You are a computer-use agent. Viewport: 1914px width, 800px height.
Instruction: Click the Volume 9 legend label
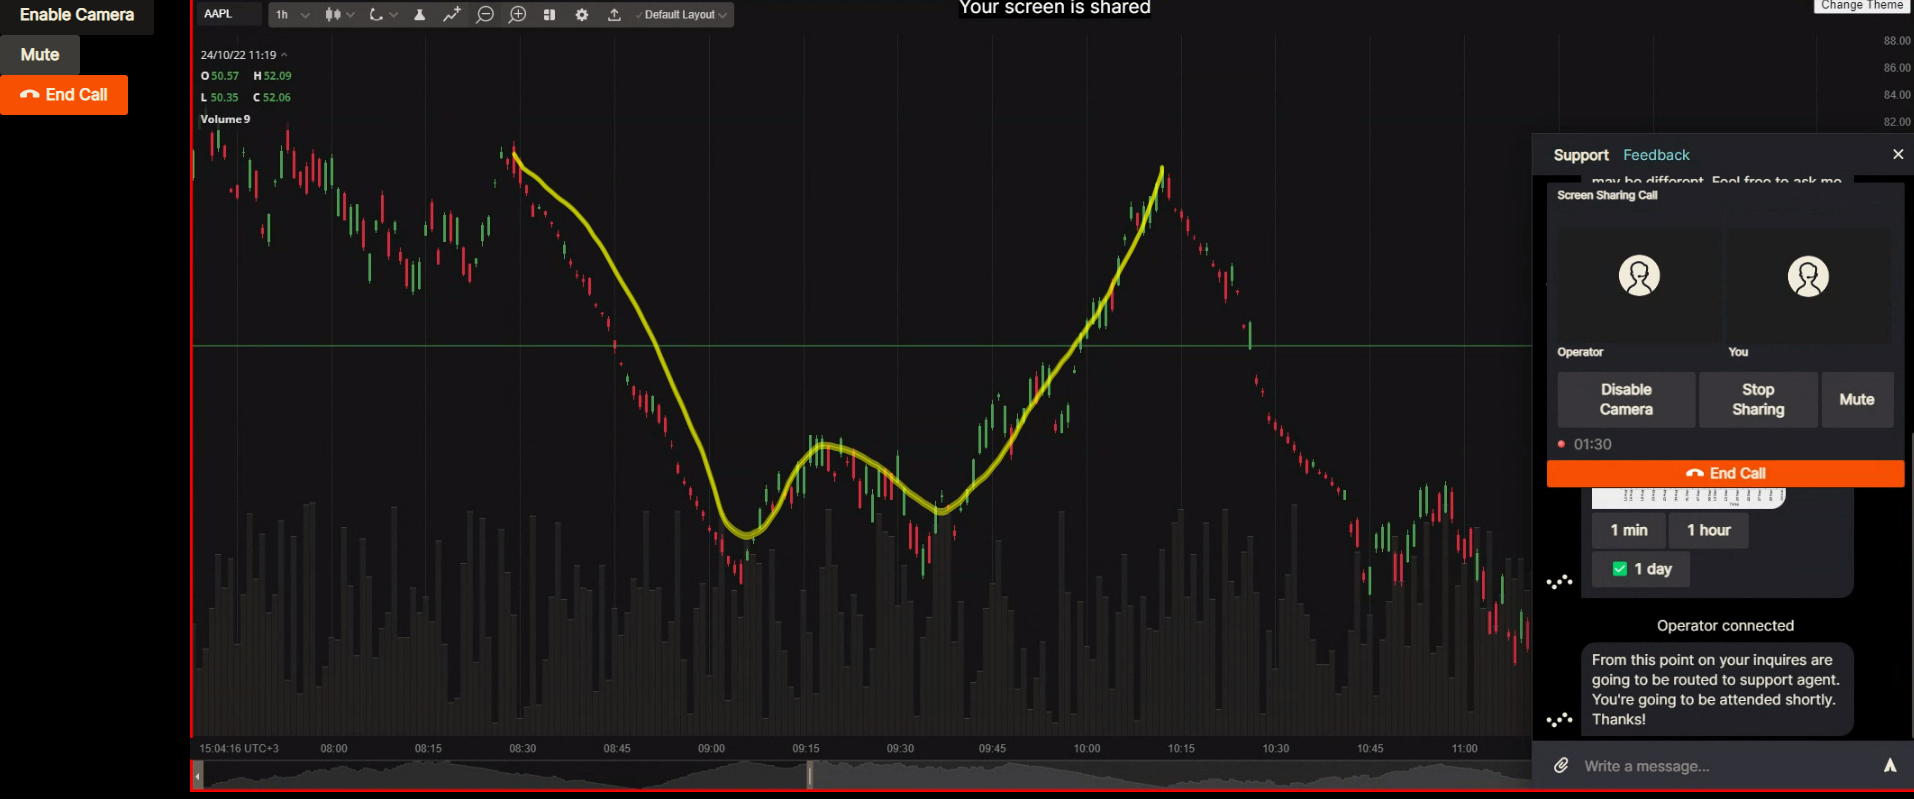225,119
